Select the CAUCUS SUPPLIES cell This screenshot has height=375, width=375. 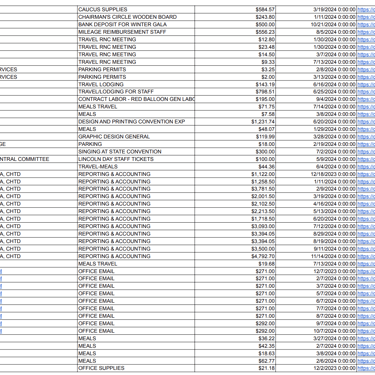pos(136,9)
